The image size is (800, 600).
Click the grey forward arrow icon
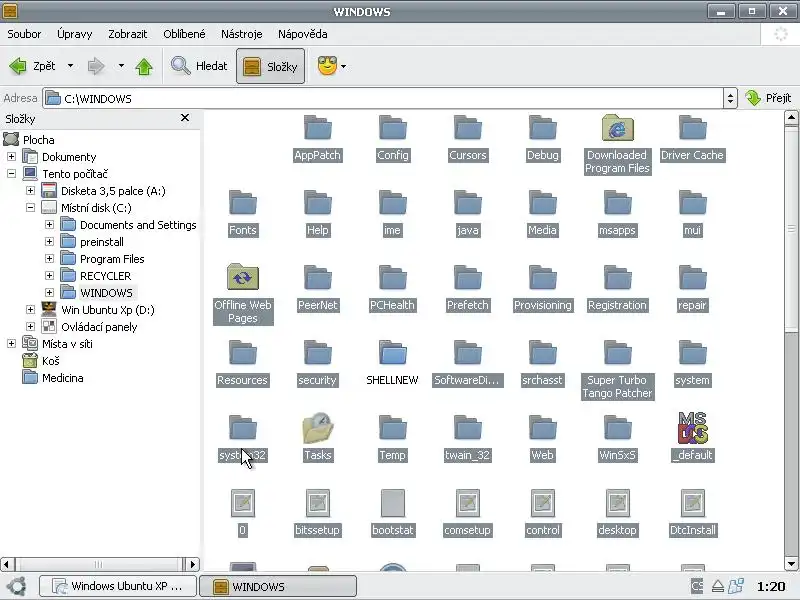96,66
